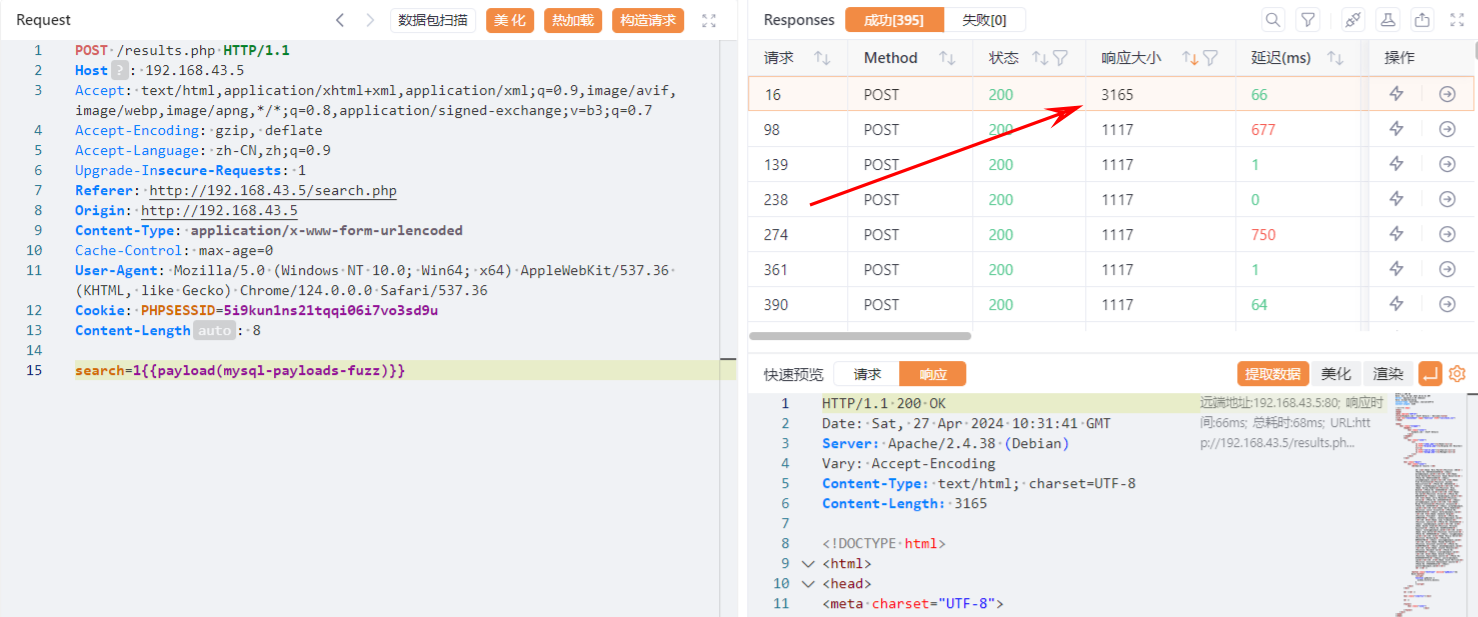Click the export share icon in Responses
Screen dimensions: 1478x617
click(x=1422, y=20)
